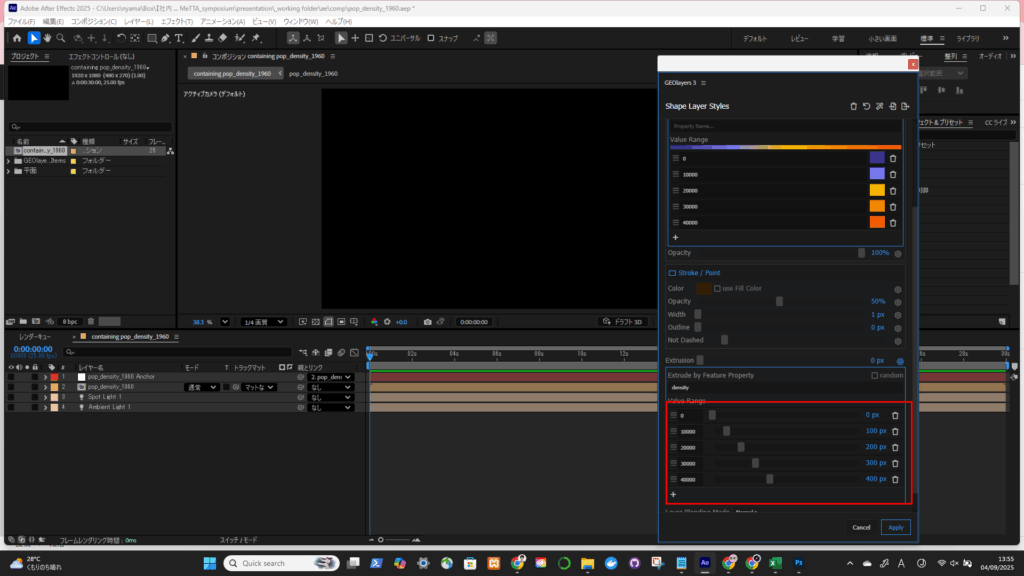Viewport: 1024px width, 576px height.
Task: Select the Zoom magnifier tool
Action: pos(61,38)
